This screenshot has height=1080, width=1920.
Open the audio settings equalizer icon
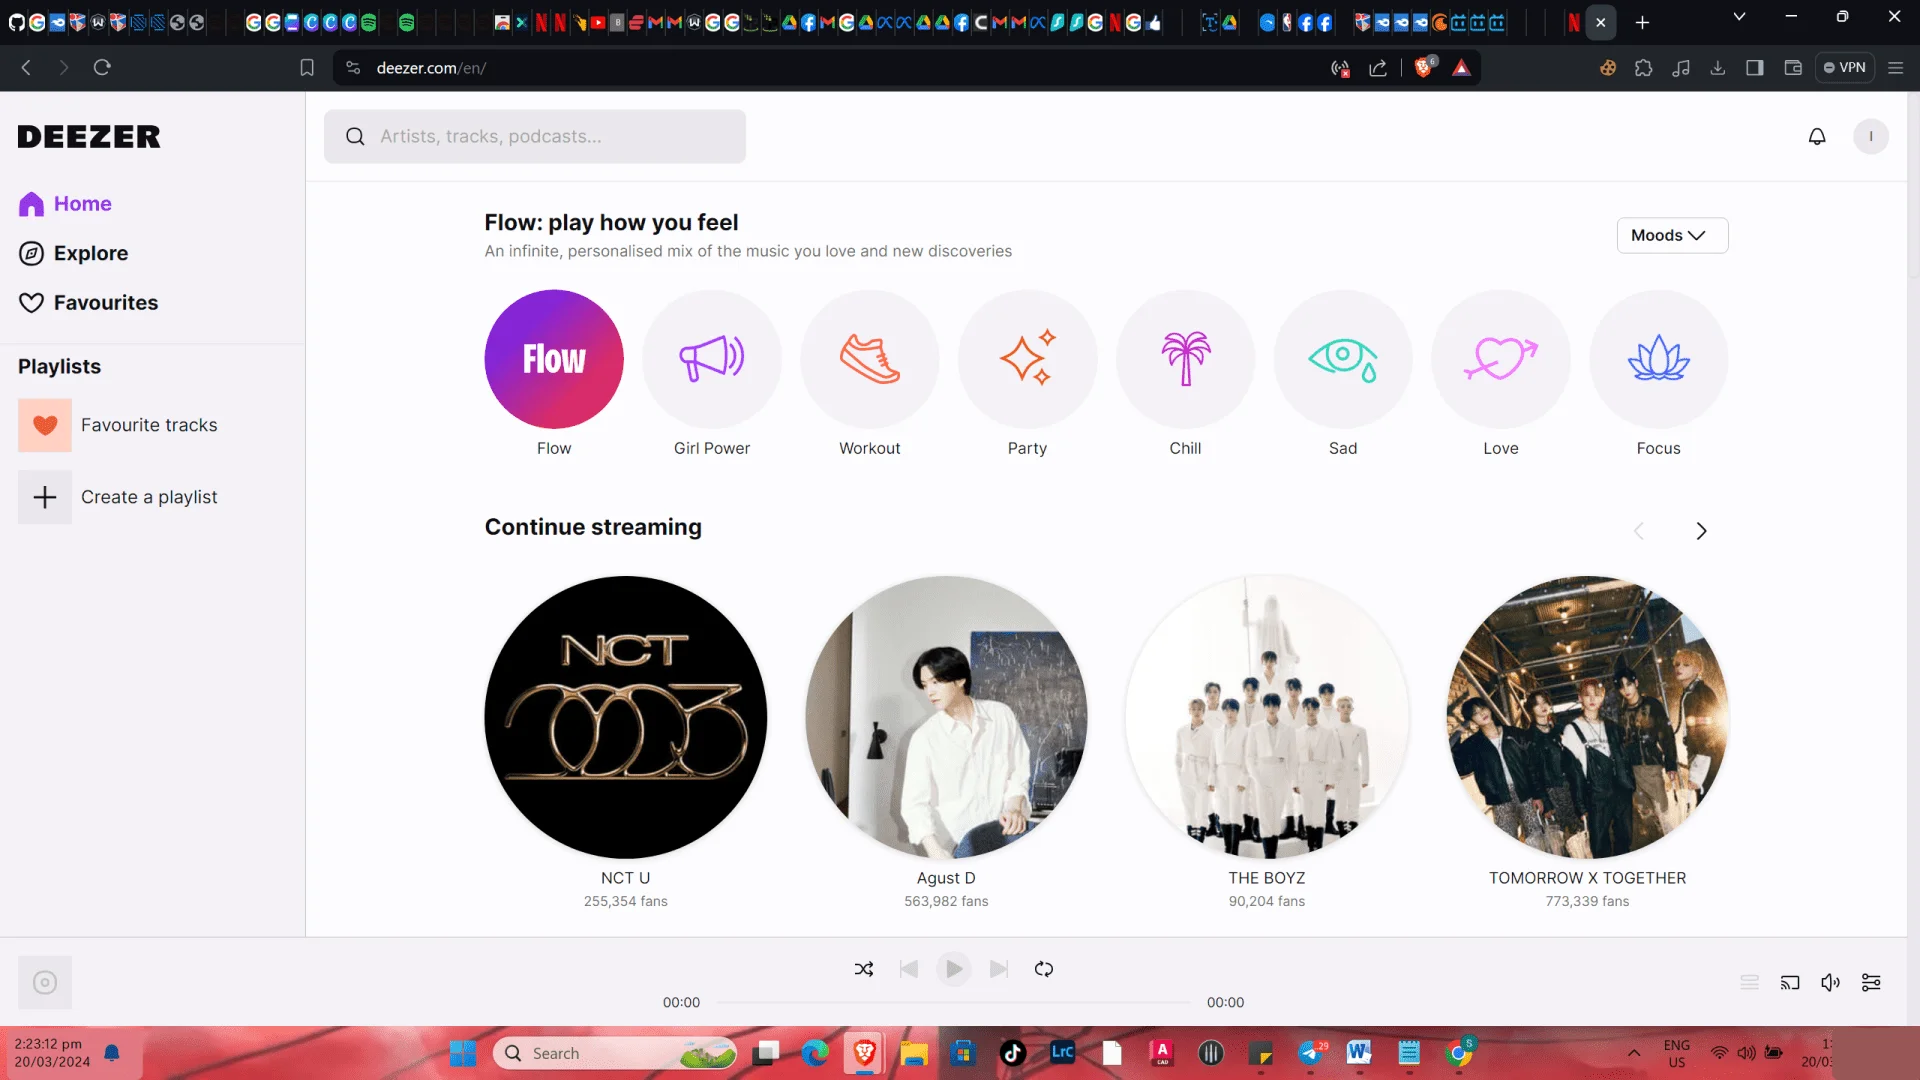coord(1871,983)
